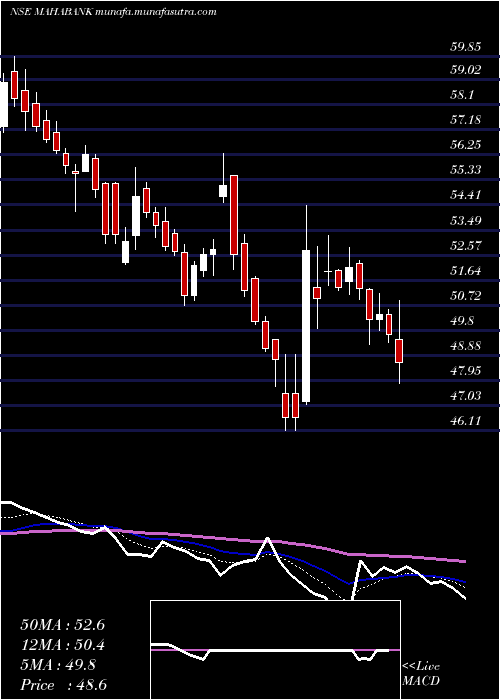Select the 50MA : 52.6 readout

[62, 625]
